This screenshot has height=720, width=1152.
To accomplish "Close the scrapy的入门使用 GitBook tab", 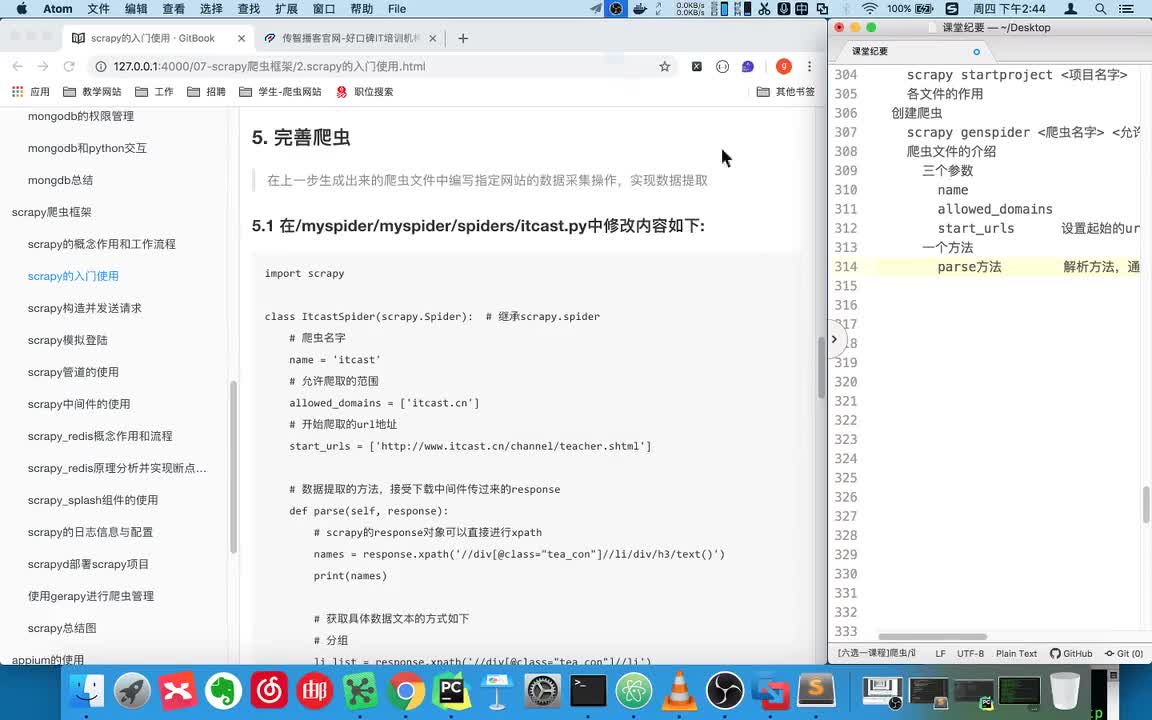I will point(242,38).
